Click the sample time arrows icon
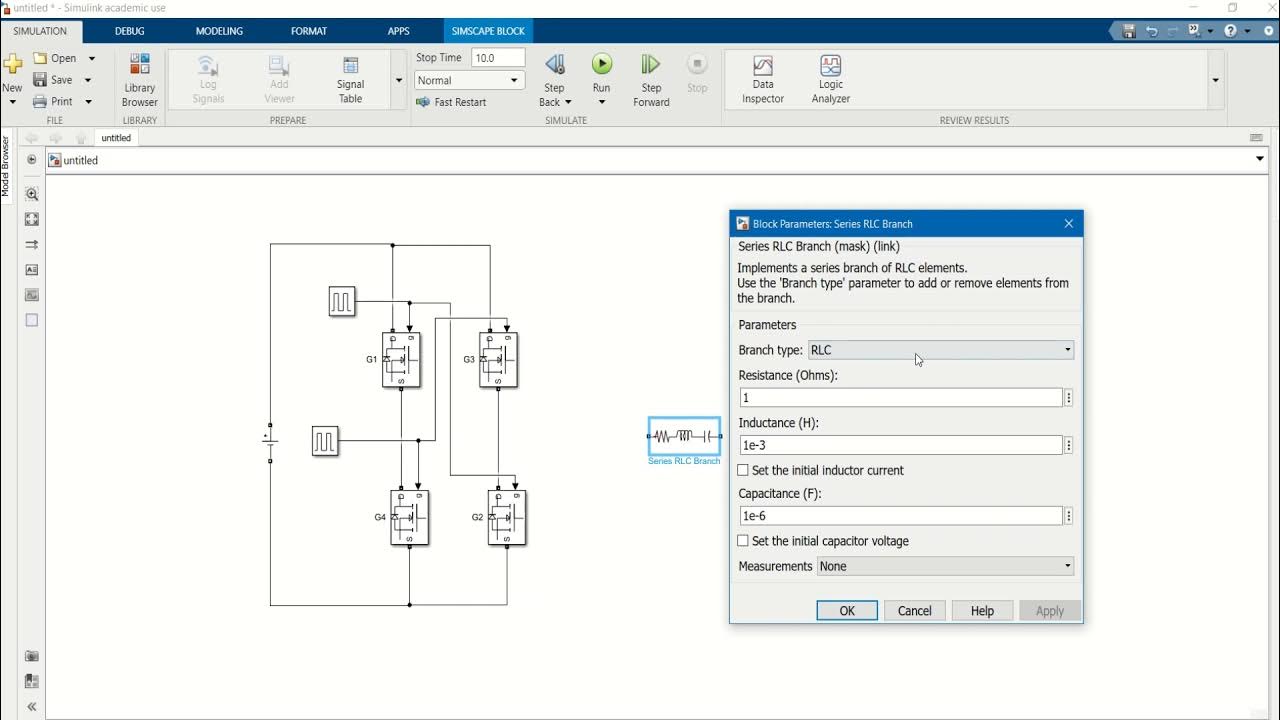The height and width of the screenshot is (720, 1280). point(31,245)
